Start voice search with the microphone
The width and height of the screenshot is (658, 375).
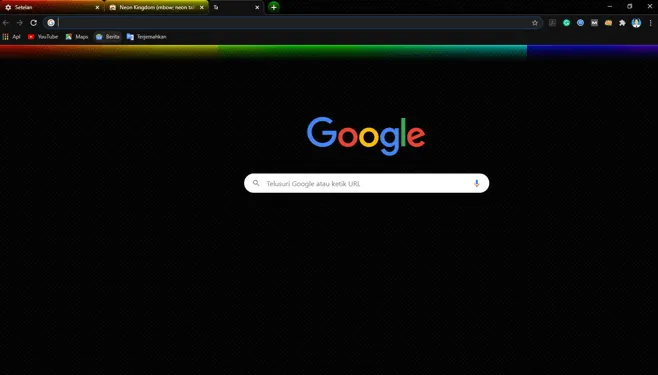pyautogui.click(x=476, y=183)
